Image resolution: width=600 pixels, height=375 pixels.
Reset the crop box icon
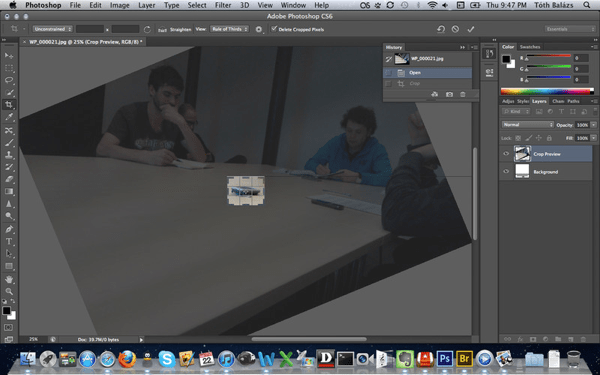[x=441, y=29]
